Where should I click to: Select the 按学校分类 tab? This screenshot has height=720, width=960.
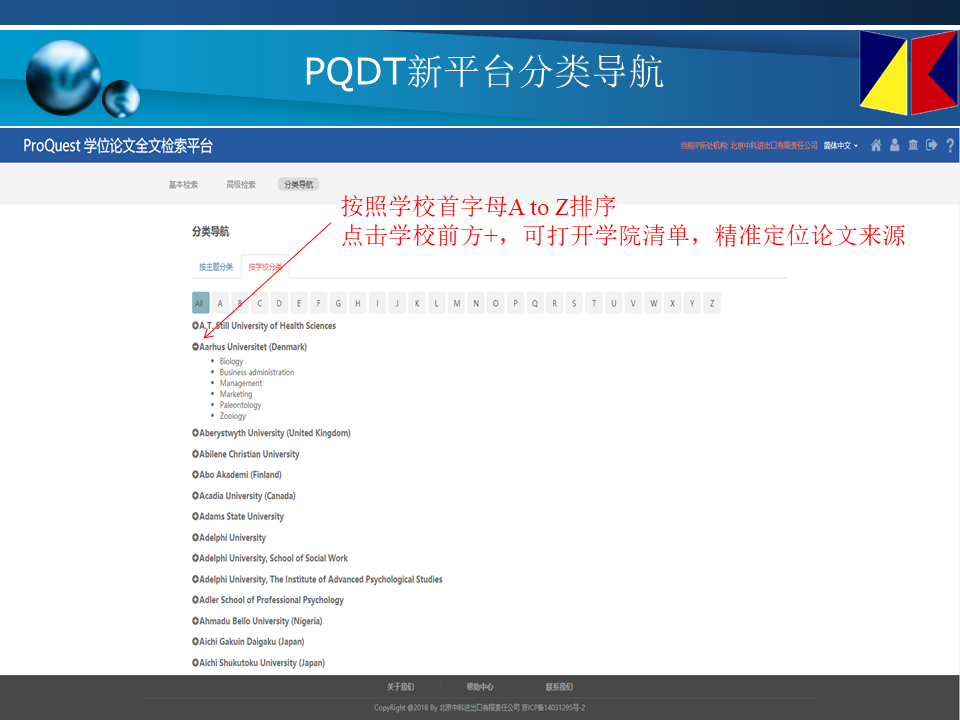pyautogui.click(x=265, y=267)
